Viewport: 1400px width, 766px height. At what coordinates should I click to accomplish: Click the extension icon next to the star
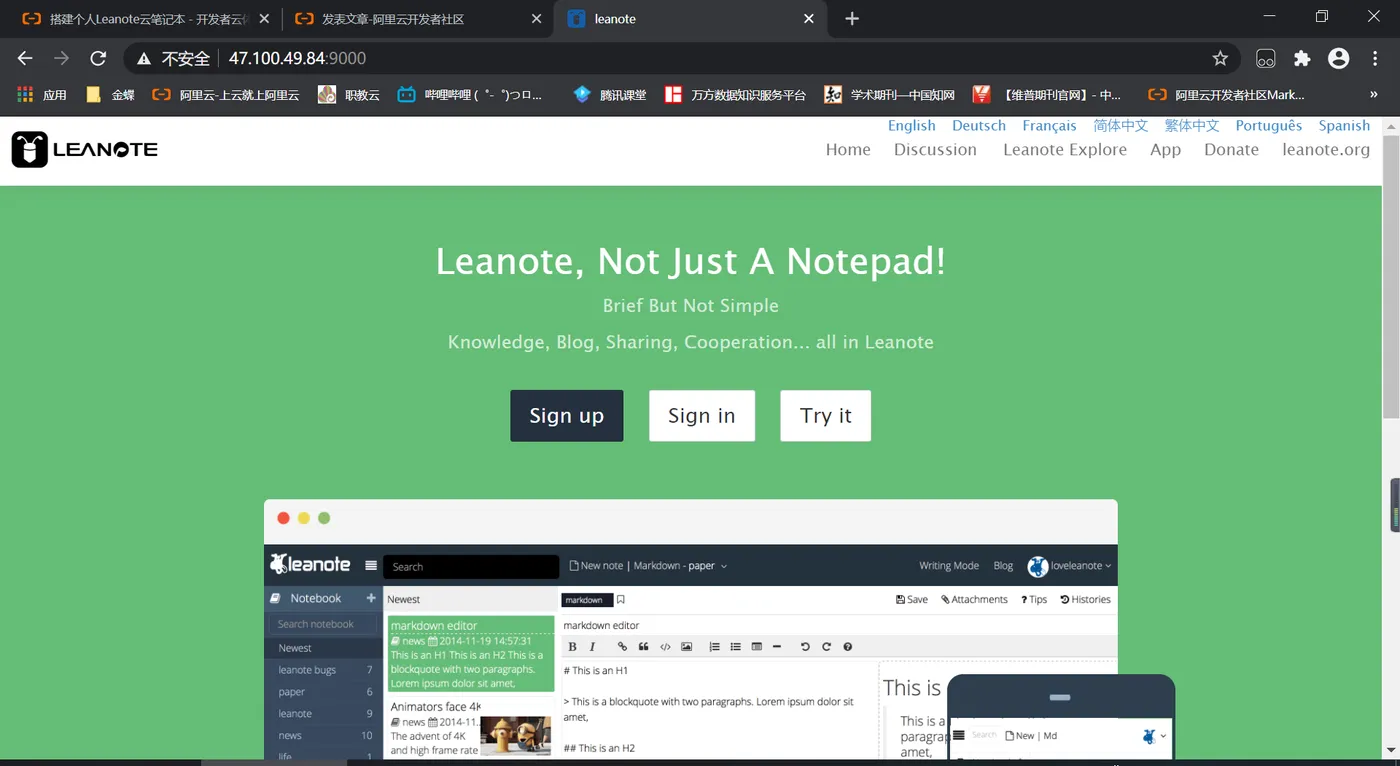tap(1266, 59)
